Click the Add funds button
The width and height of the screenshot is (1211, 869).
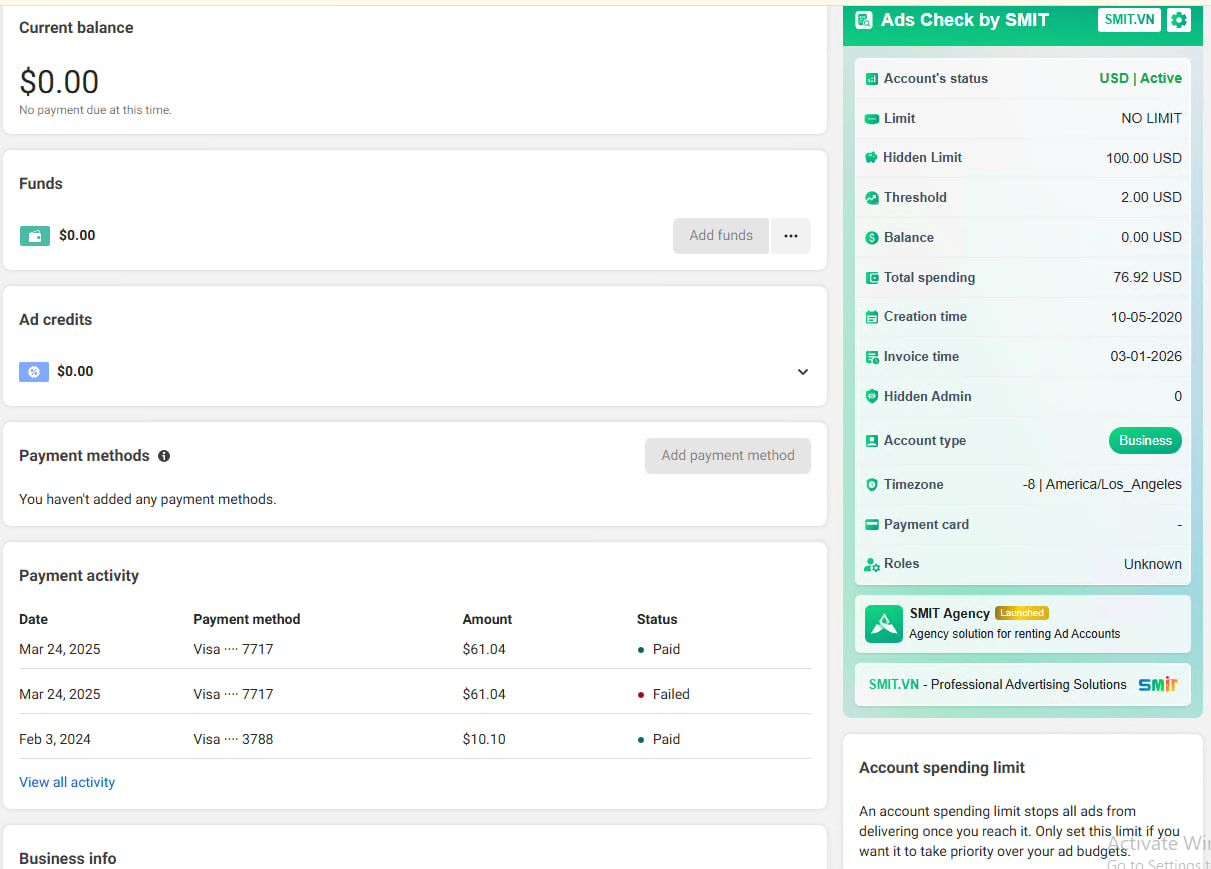point(720,236)
